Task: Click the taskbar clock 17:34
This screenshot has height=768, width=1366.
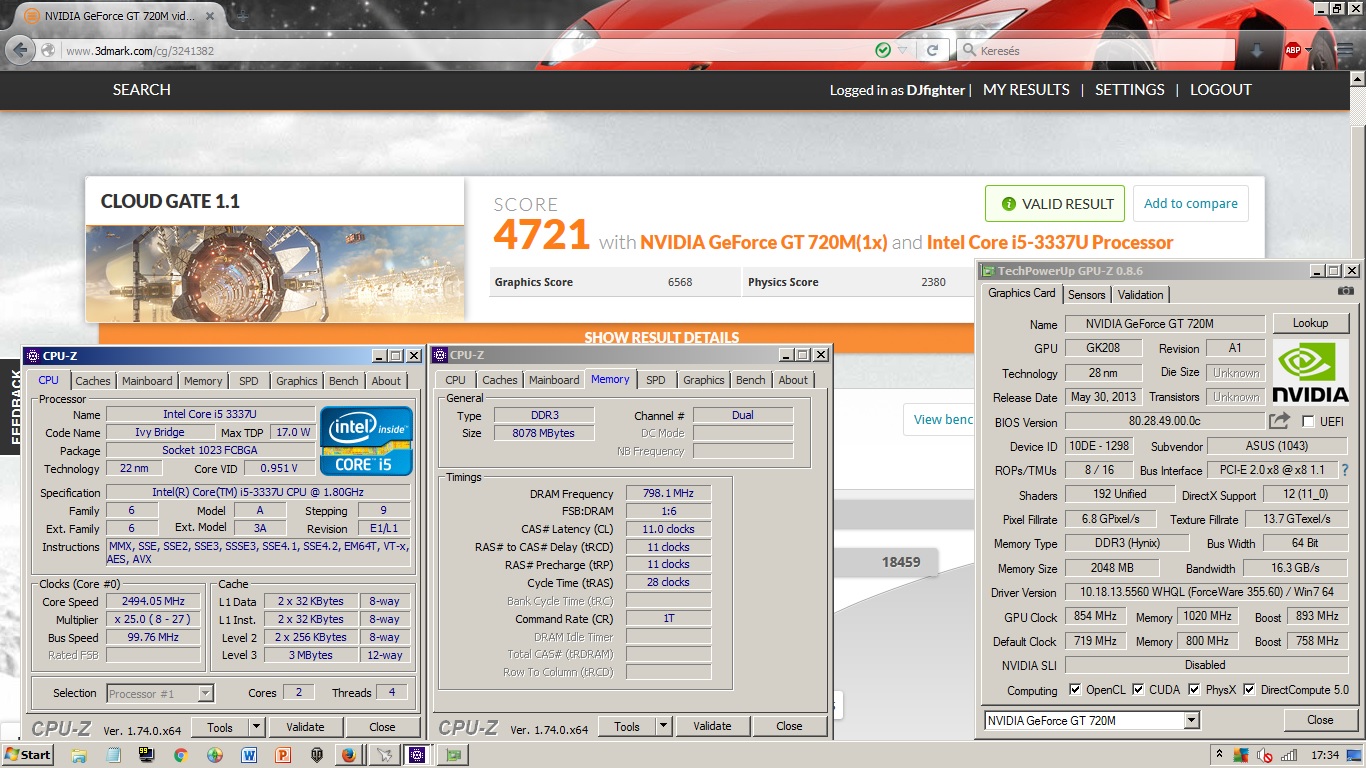Action: tap(1326, 755)
